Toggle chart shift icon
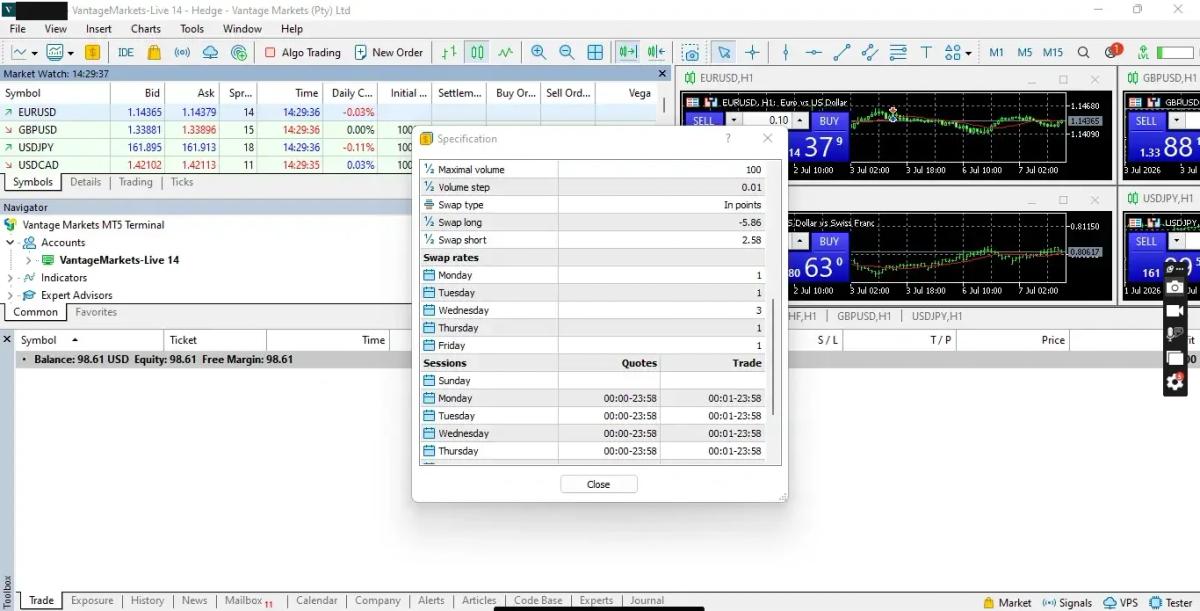 coord(657,52)
